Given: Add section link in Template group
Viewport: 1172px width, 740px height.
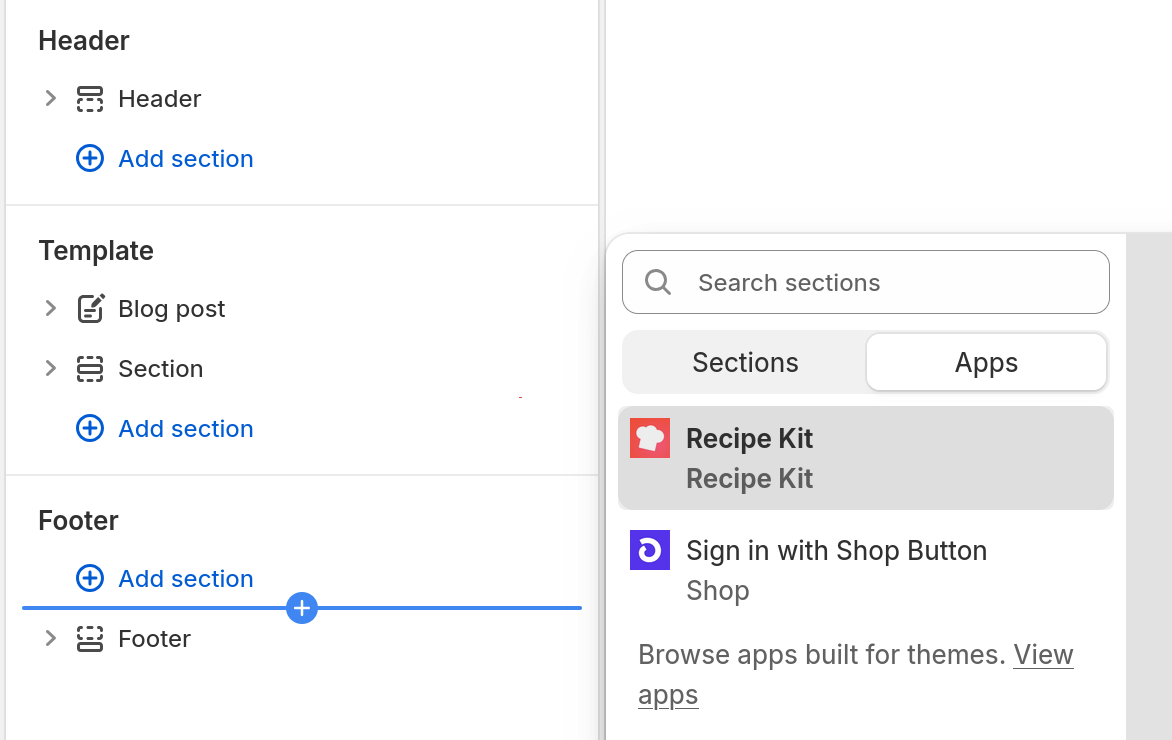Looking at the screenshot, I should (x=185, y=428).
